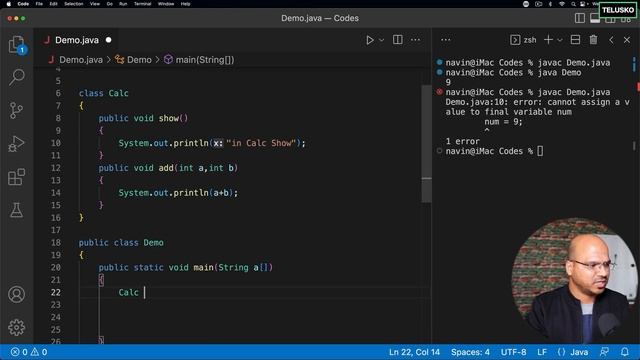Viewport: 640px width, 360px height.
Task: Open terminal panel views ellipsis menu
Action: (446, 40)
